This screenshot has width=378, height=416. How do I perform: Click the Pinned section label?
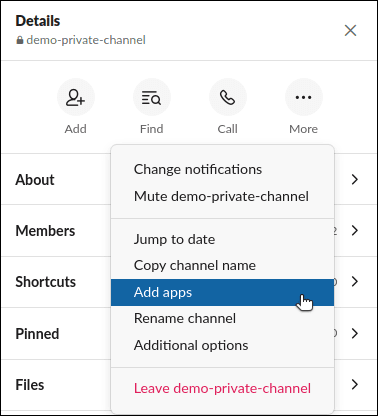37,334
